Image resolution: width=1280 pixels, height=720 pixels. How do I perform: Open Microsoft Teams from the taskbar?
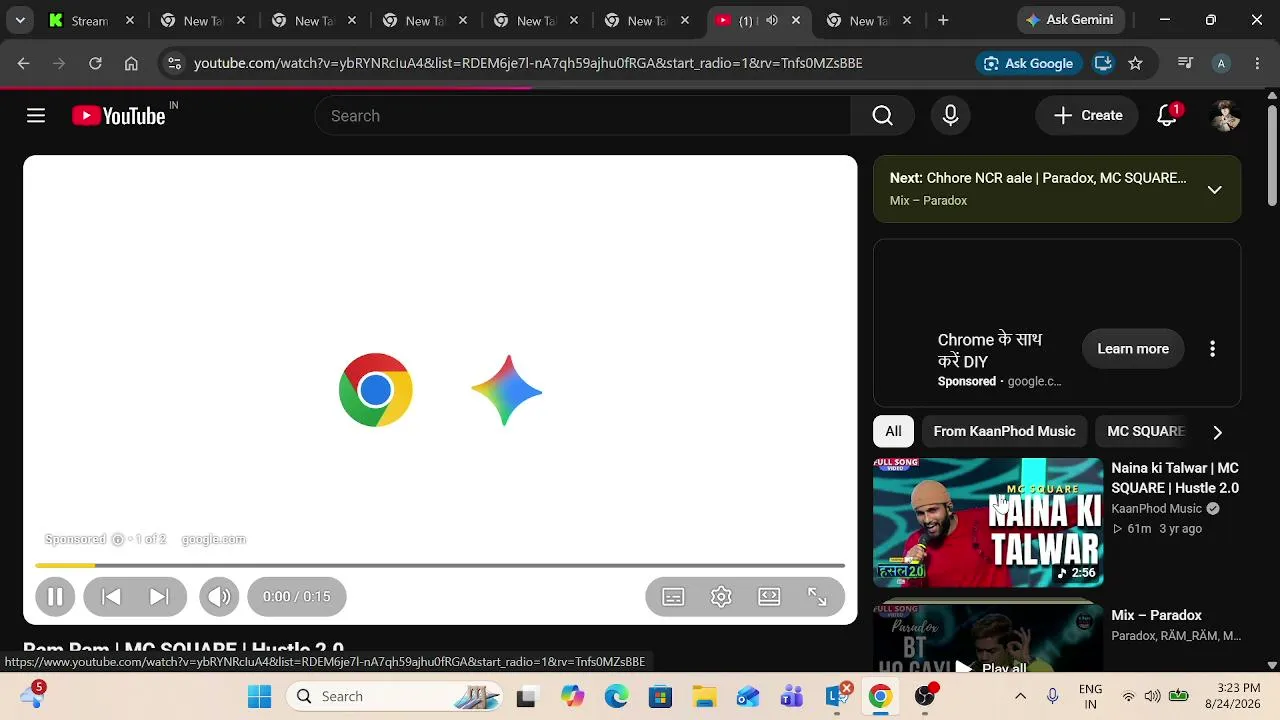pos(792,696)
